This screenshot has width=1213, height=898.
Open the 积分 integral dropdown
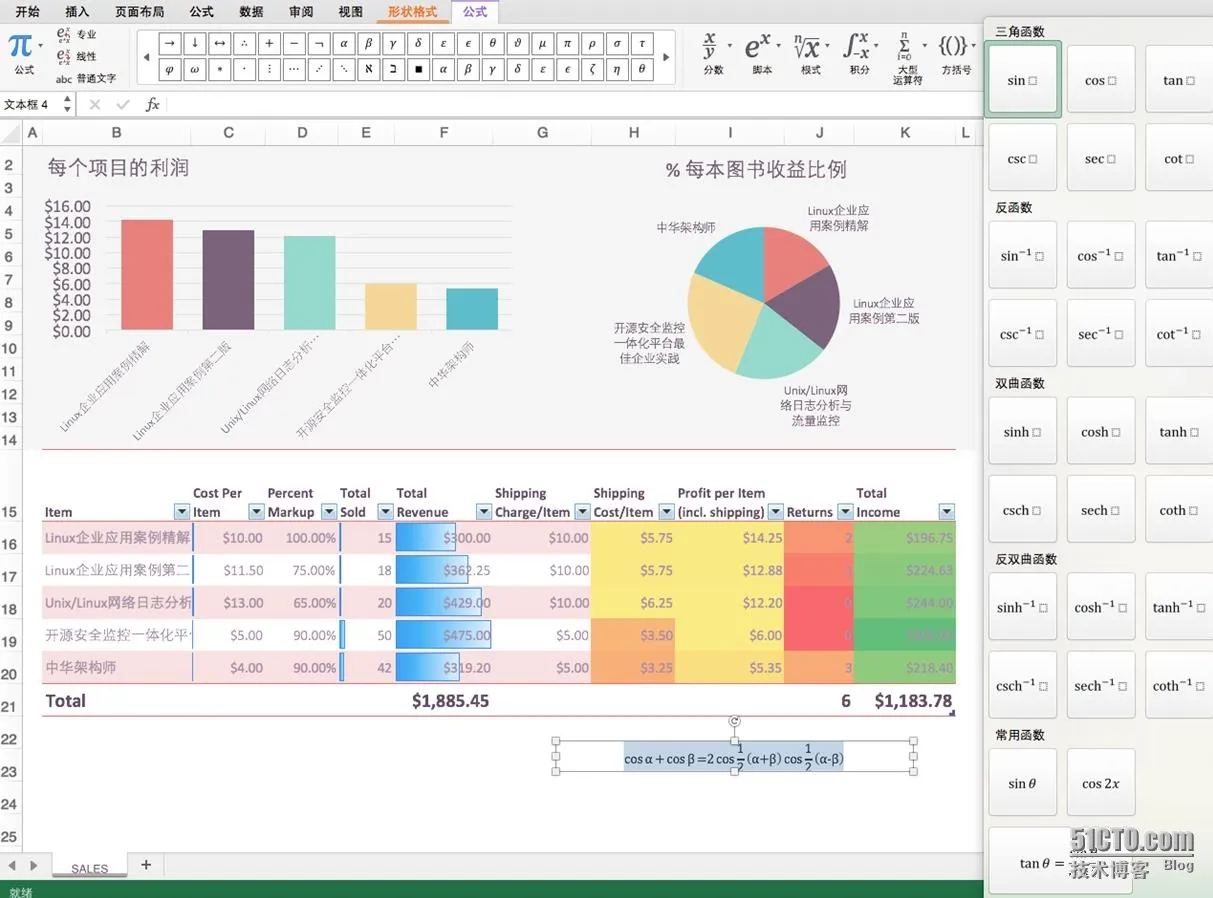[860, 52]
